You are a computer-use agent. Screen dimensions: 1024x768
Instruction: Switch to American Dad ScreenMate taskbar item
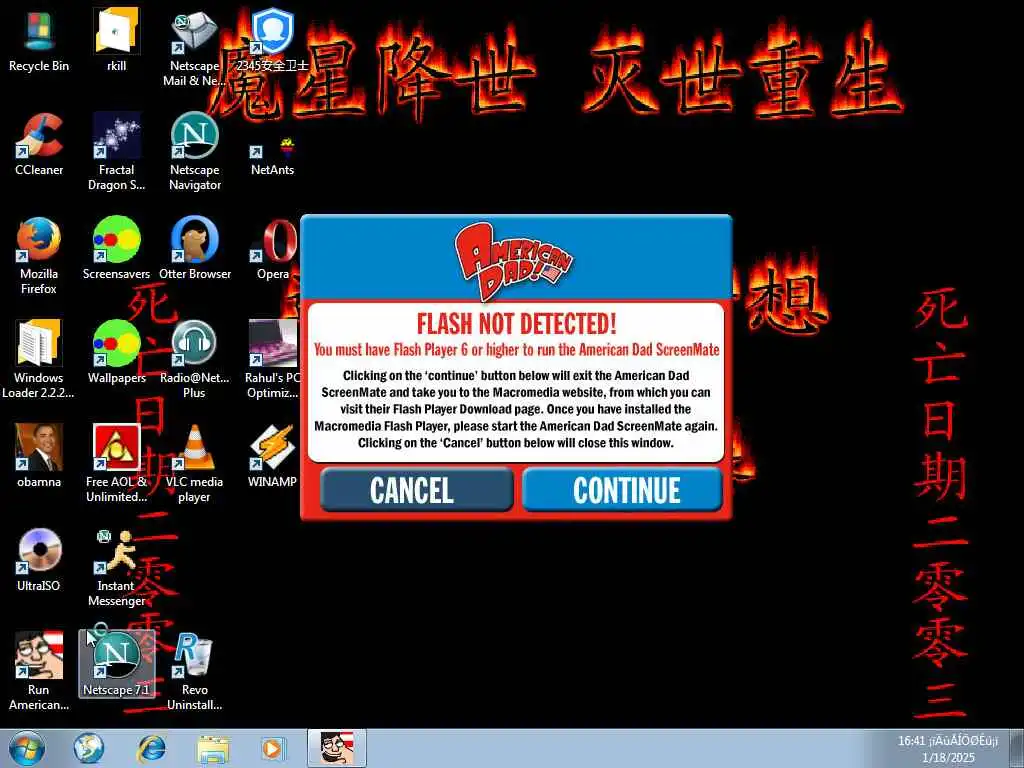coord(337,748)
